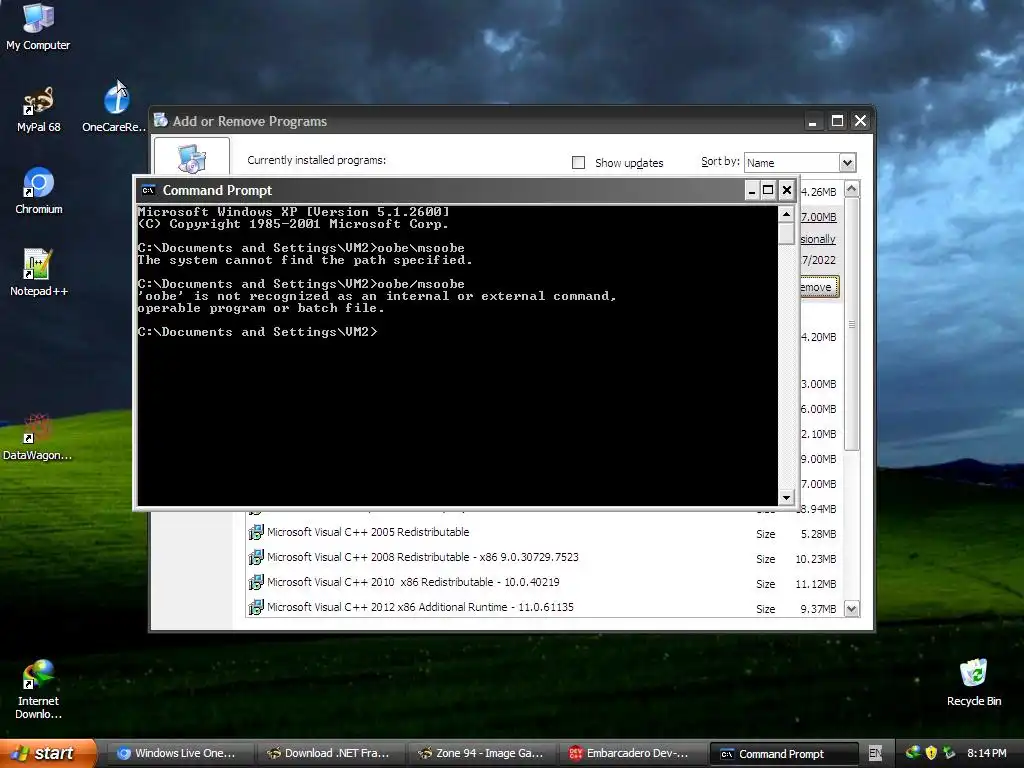Select the Change or Remove Programs sidebar icon

(192, 157)
